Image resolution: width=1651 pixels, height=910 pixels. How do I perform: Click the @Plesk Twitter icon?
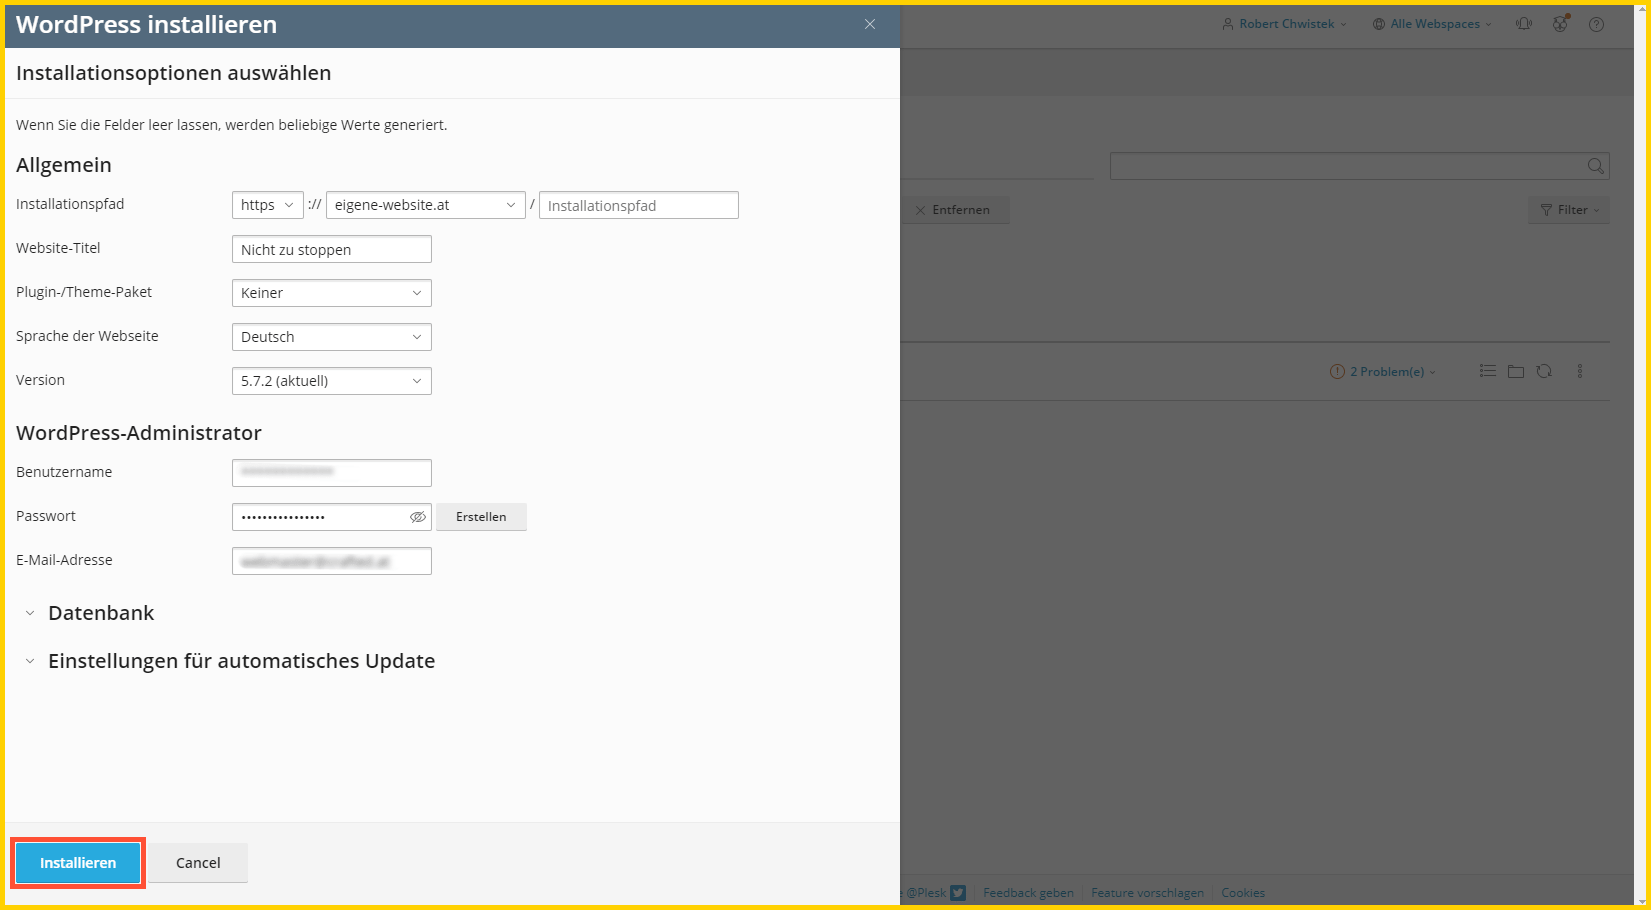point(958,893)
